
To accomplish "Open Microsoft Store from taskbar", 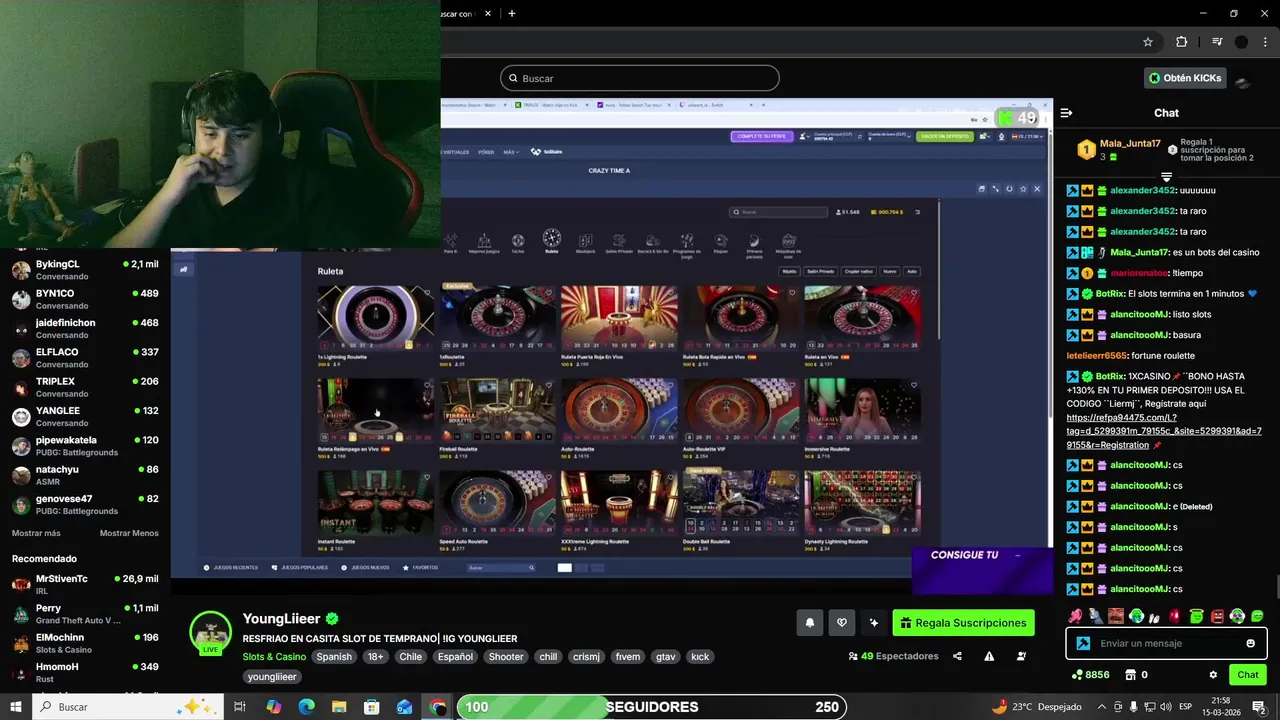I will [372, 707].
